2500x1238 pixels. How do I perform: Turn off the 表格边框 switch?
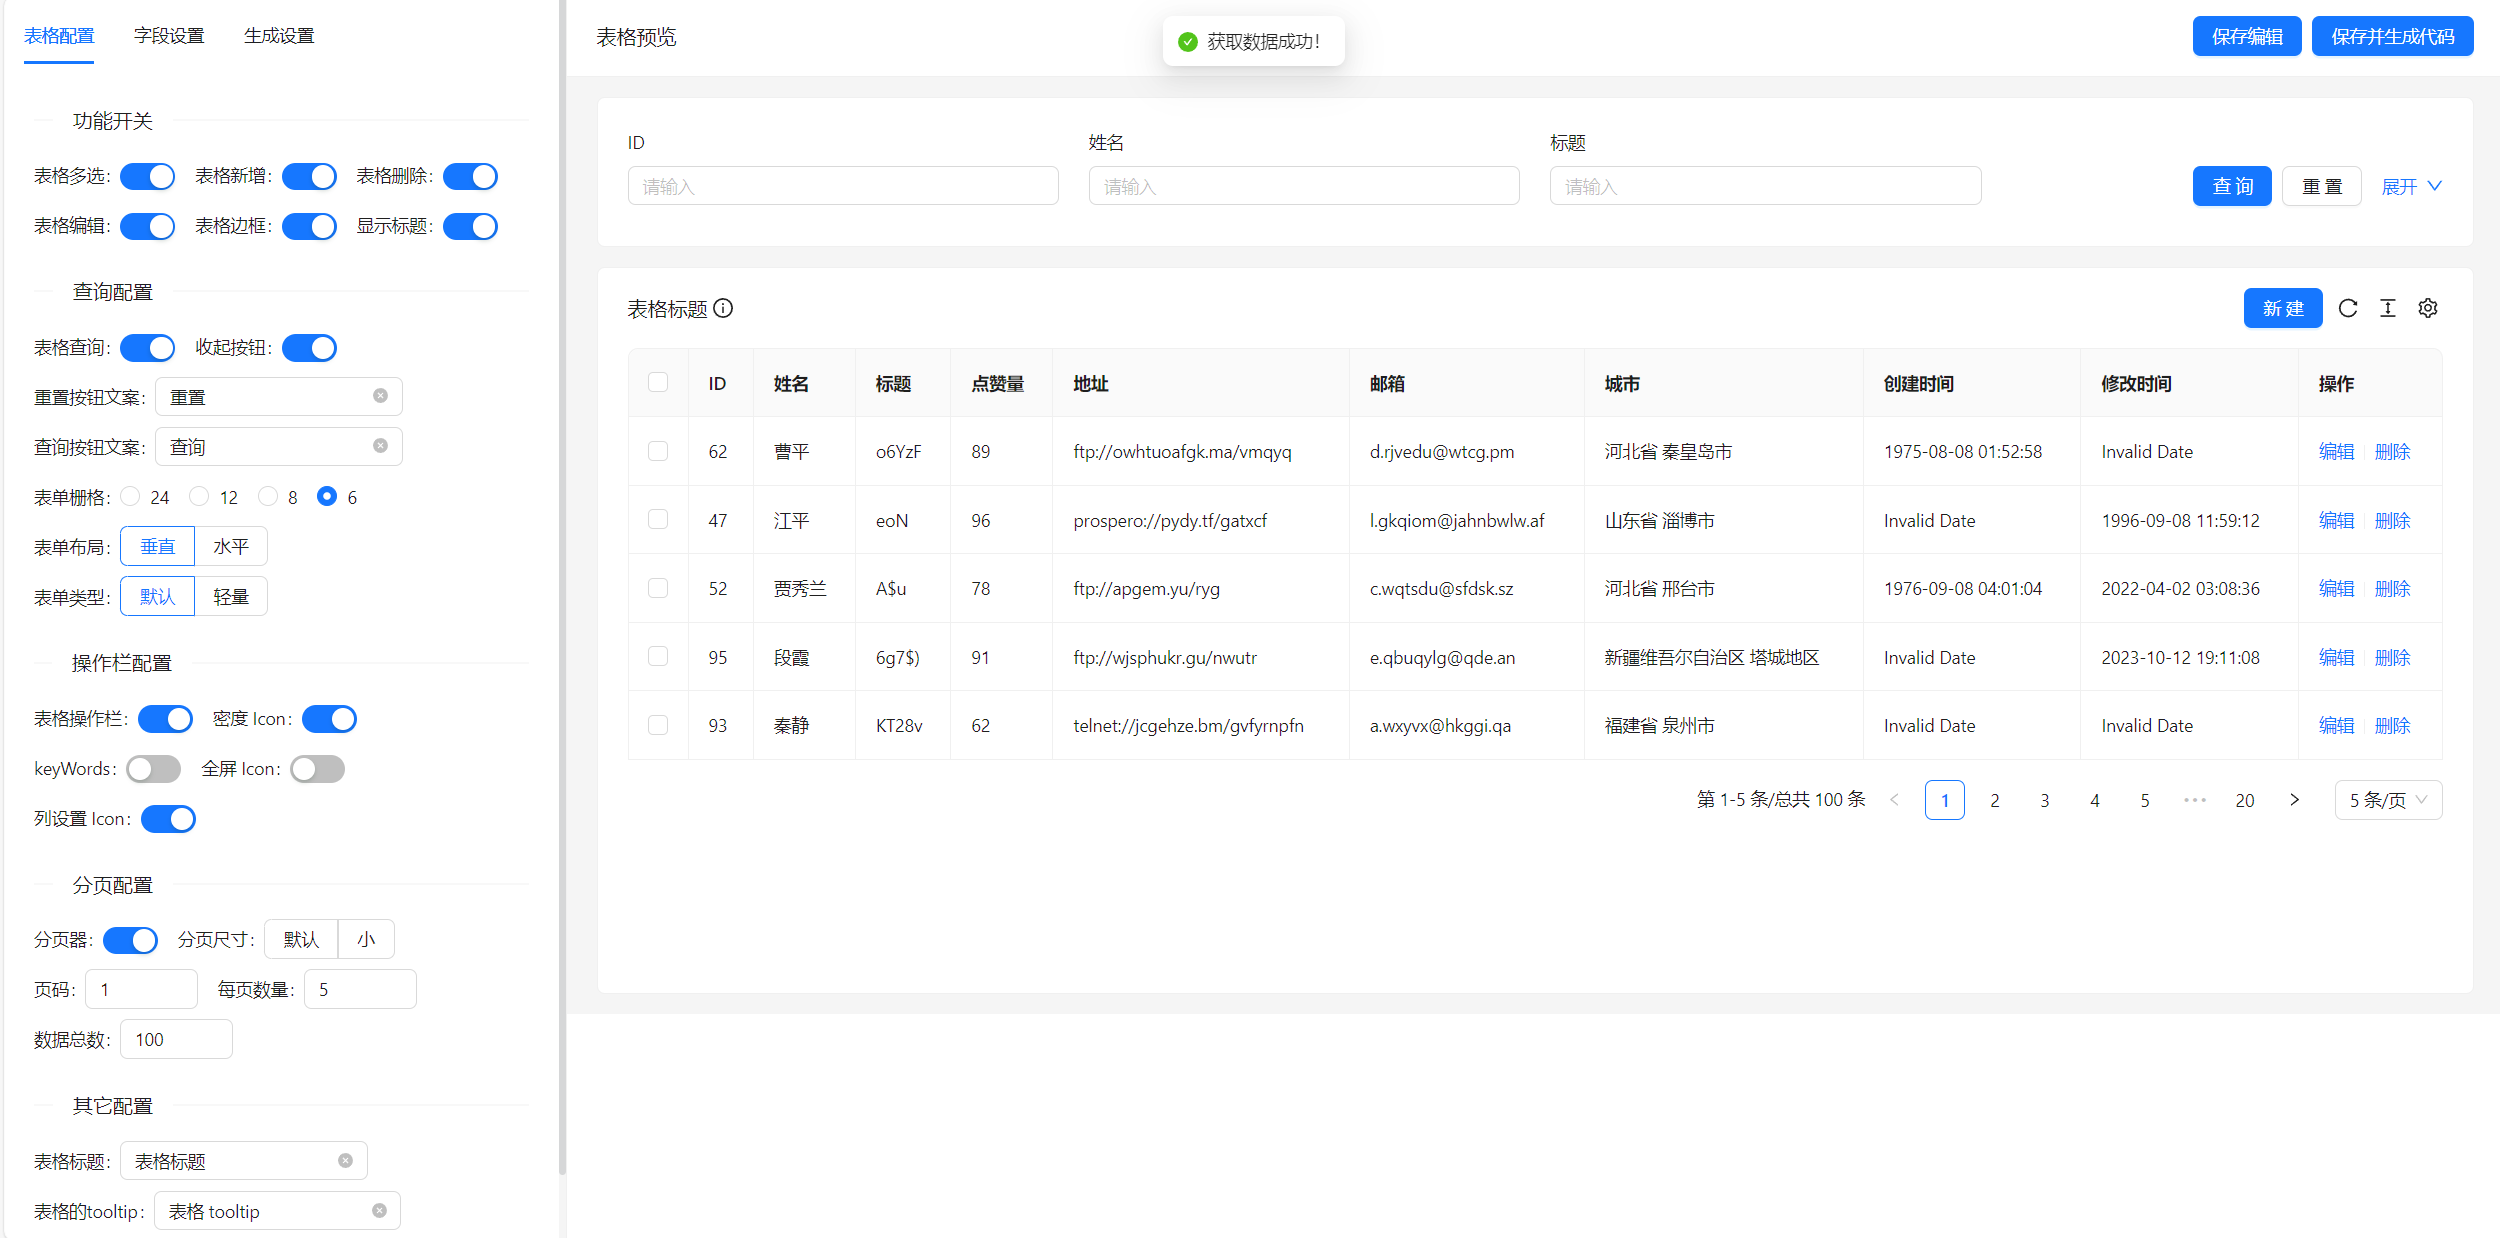point(309,226)
